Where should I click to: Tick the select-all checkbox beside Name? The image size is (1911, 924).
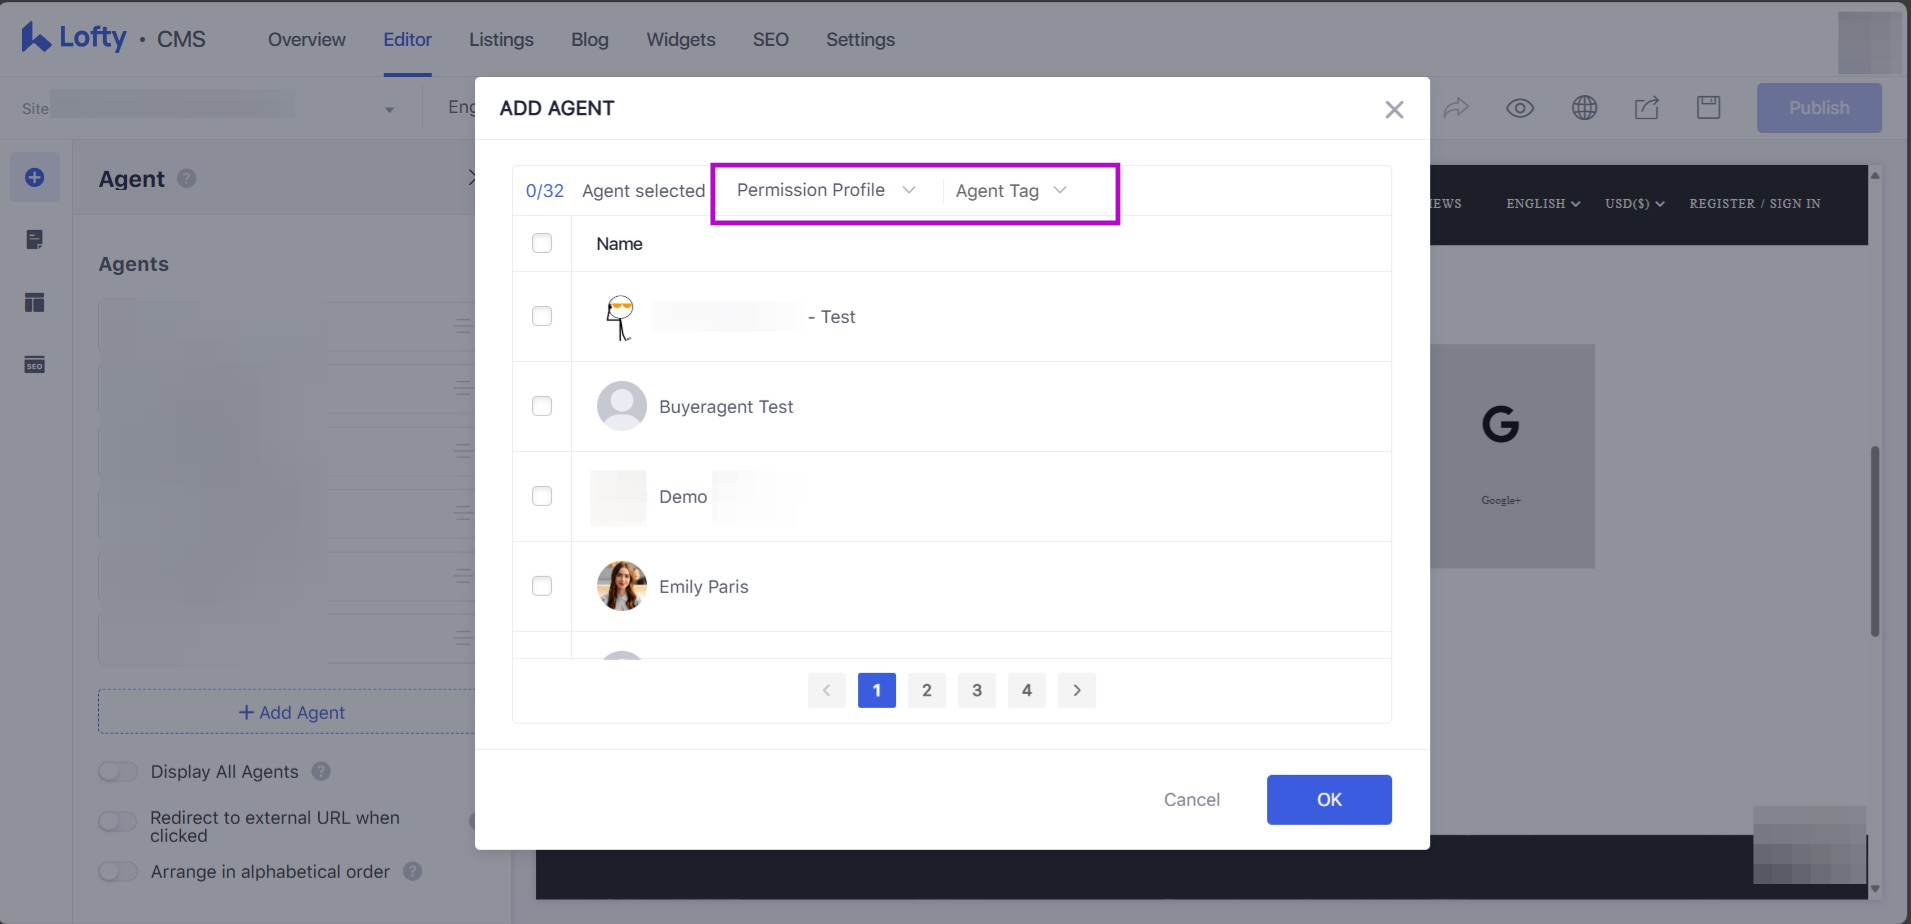point(542,243)
